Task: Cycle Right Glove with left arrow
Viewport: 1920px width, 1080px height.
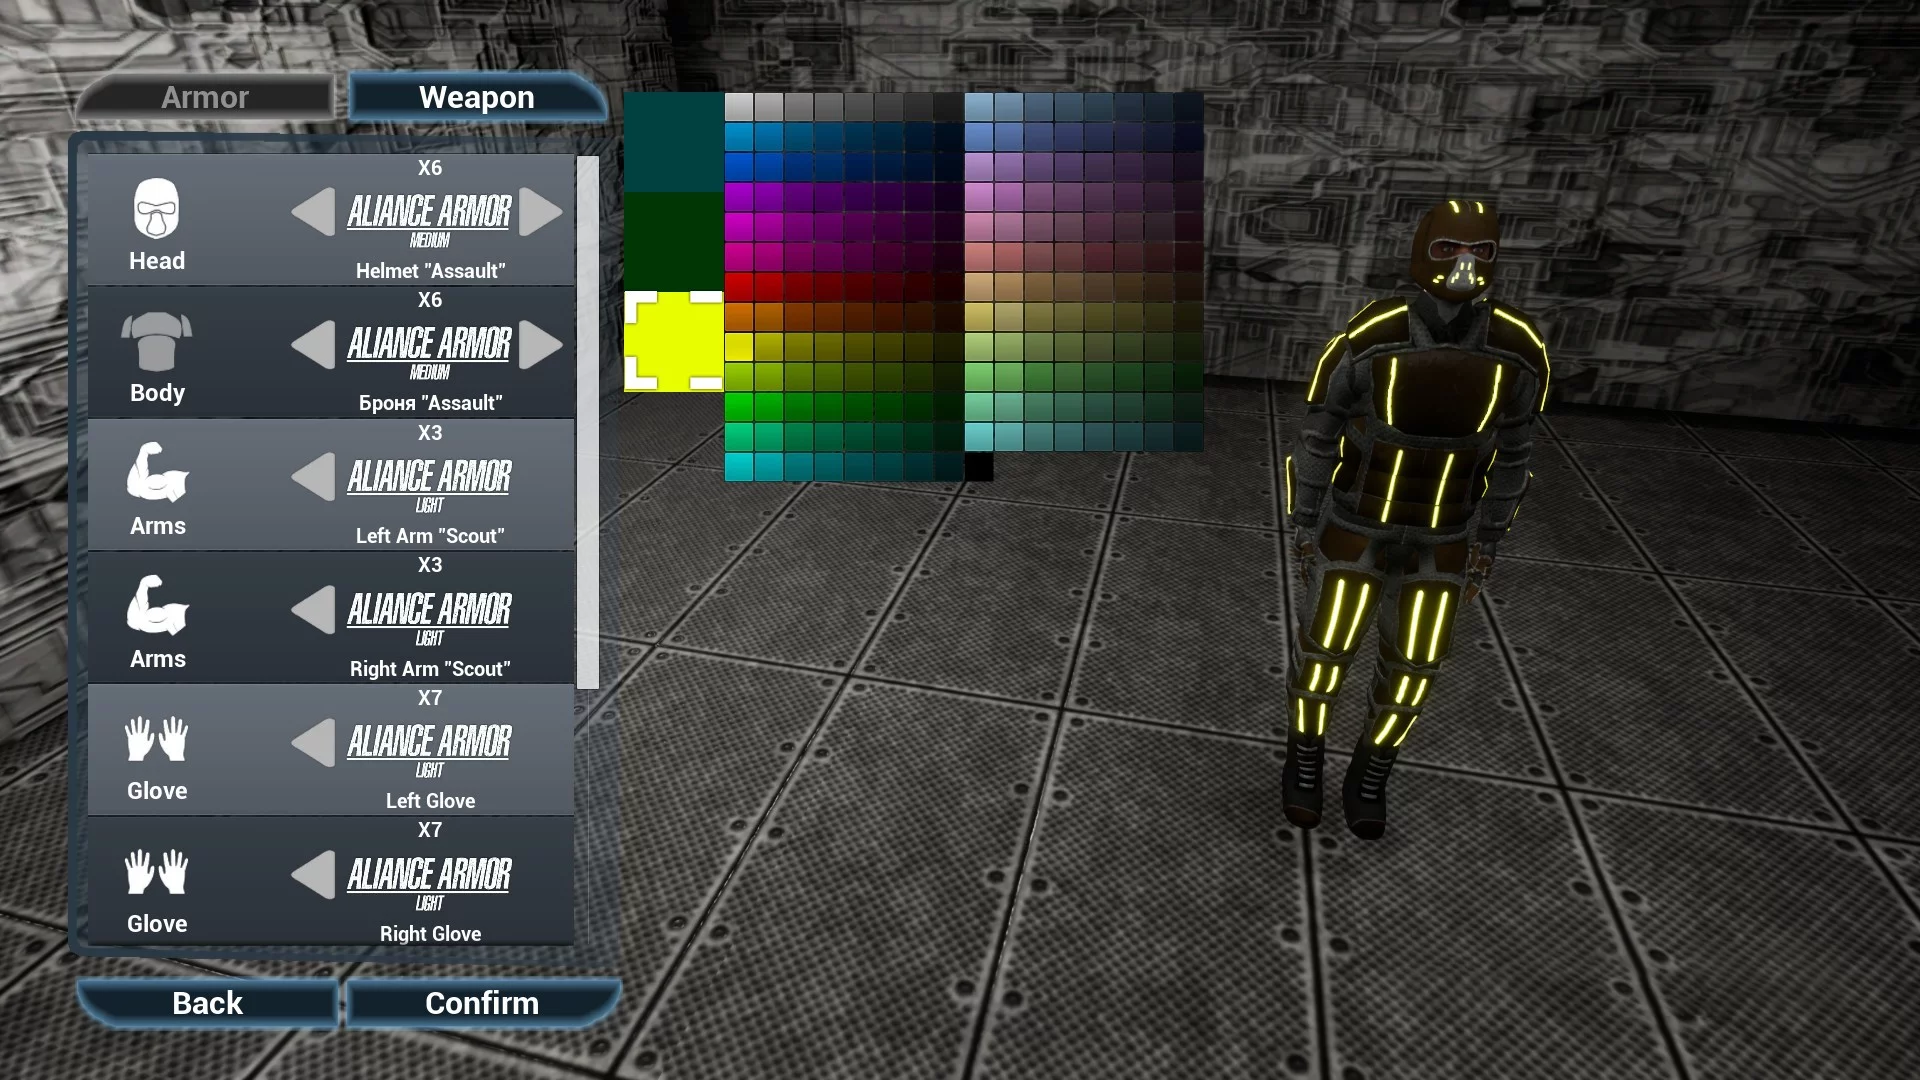Action: (313, 875)
